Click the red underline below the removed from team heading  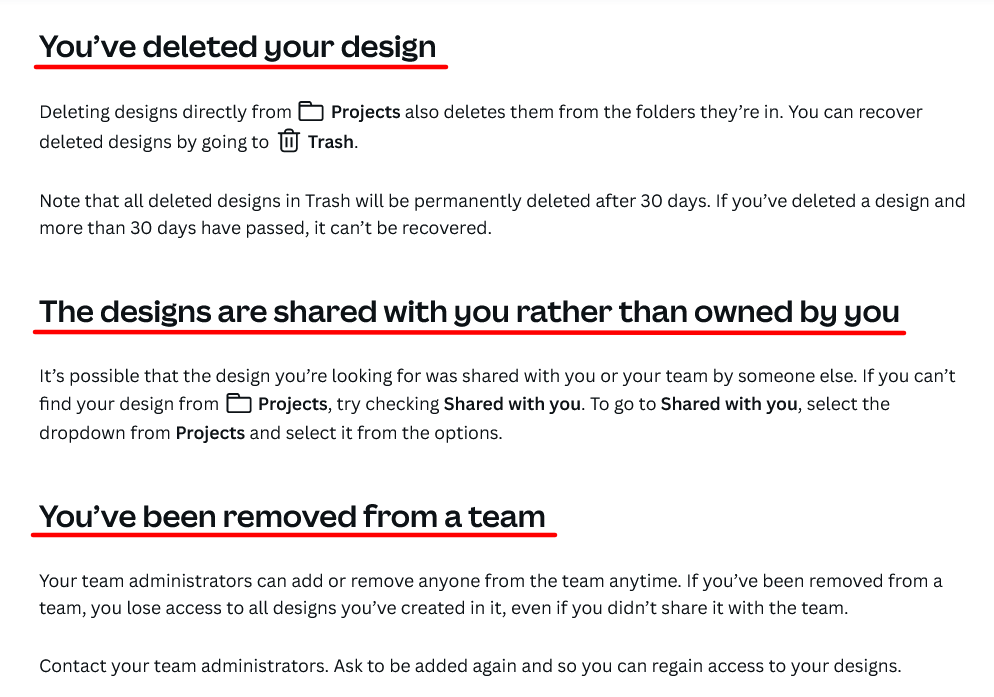(294, 536)
